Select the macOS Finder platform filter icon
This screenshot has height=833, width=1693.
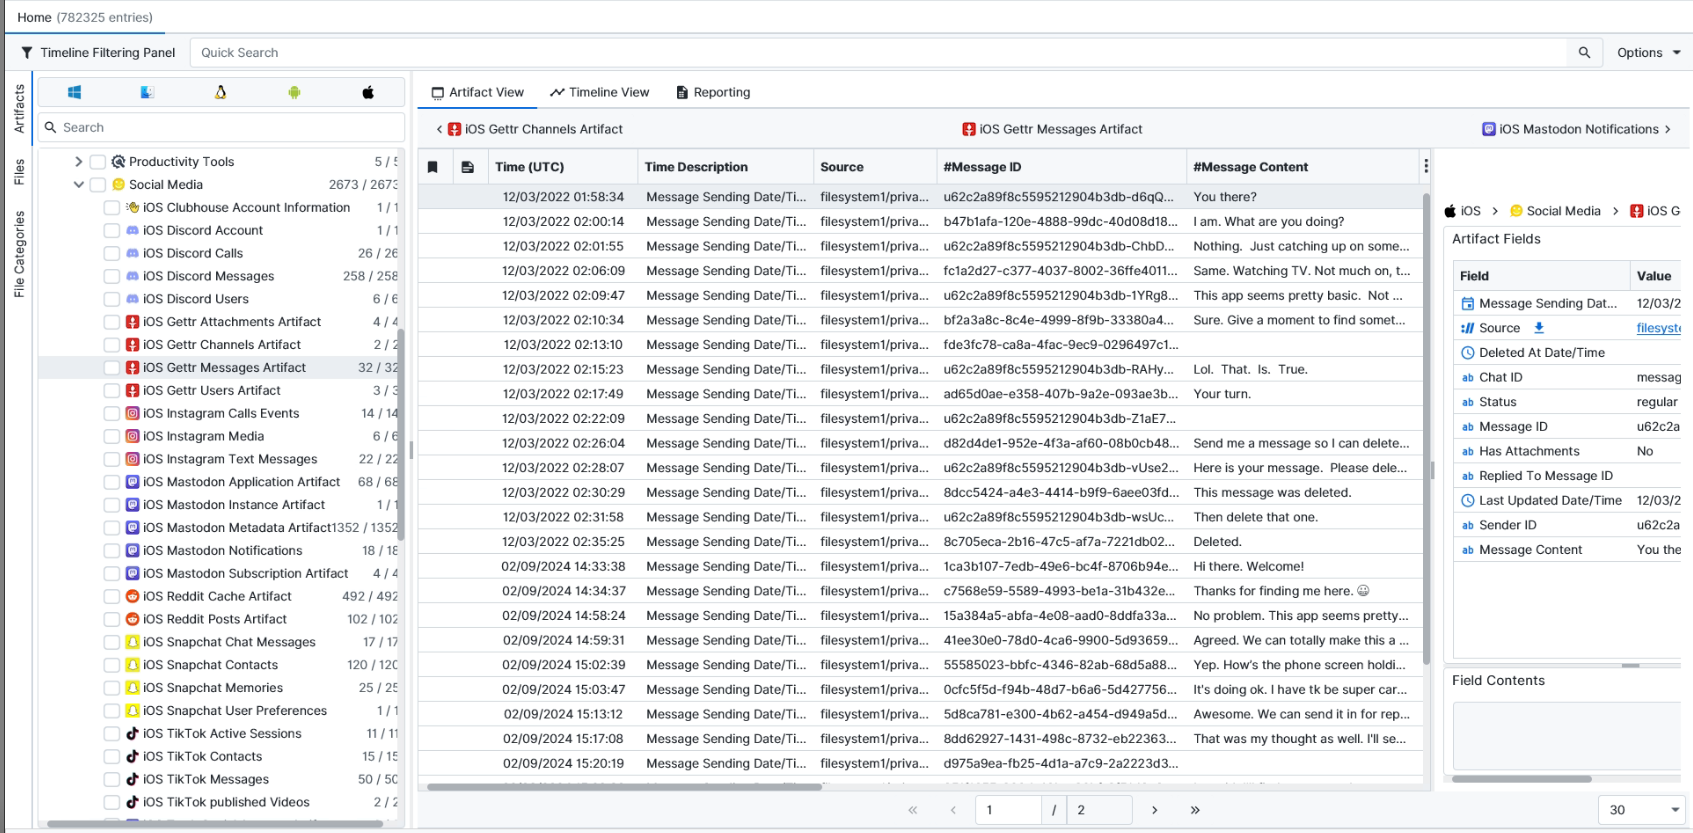point(147,92)
